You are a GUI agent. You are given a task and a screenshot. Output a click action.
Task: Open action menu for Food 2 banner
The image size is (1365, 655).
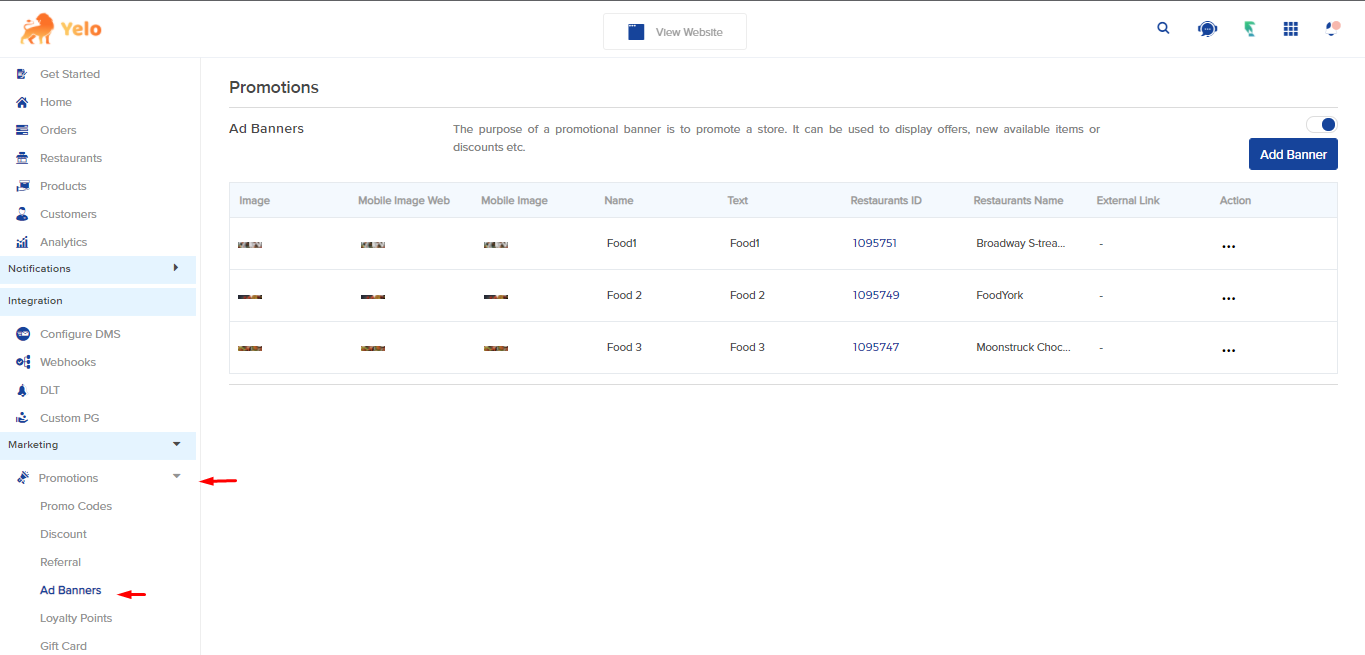pyautogui.click(x=1228, y=298)
